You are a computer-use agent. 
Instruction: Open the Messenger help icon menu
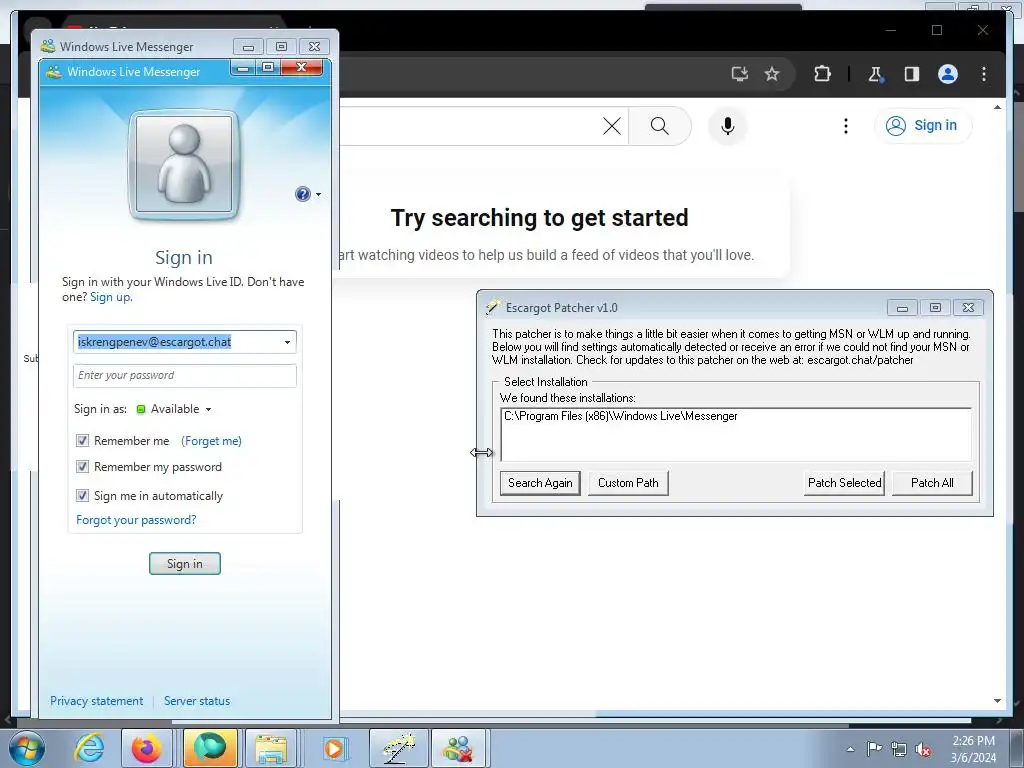[308, 194]
